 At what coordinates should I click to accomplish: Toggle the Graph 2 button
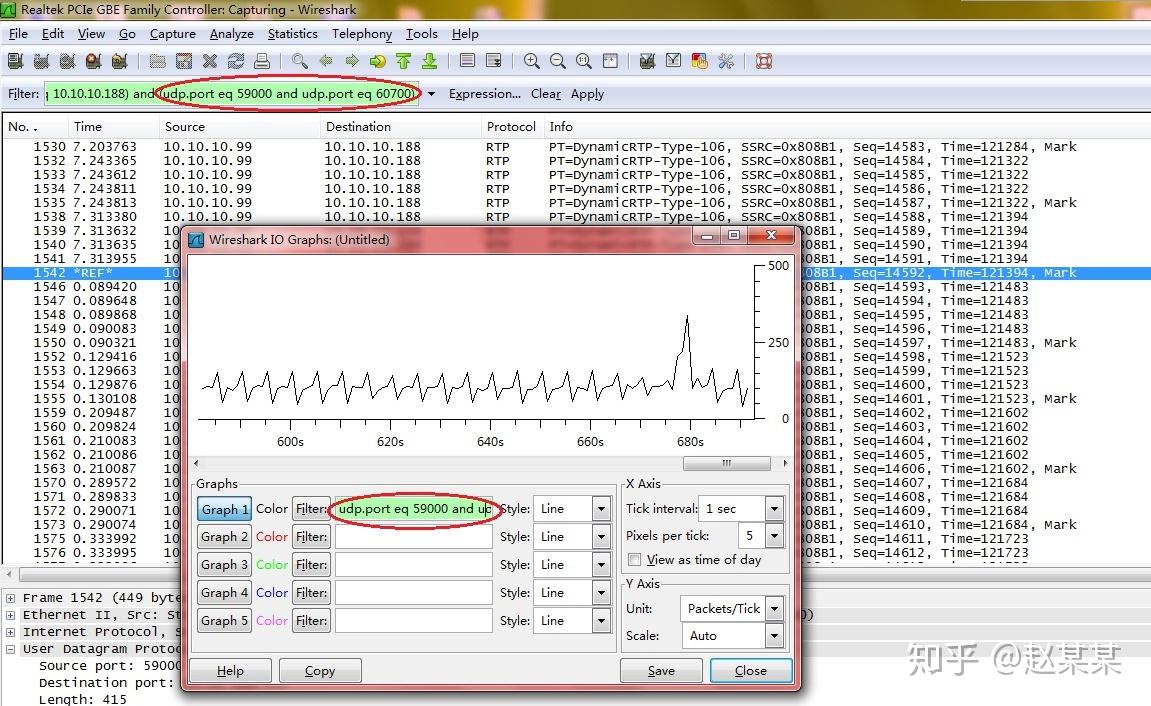coord(225,537)
